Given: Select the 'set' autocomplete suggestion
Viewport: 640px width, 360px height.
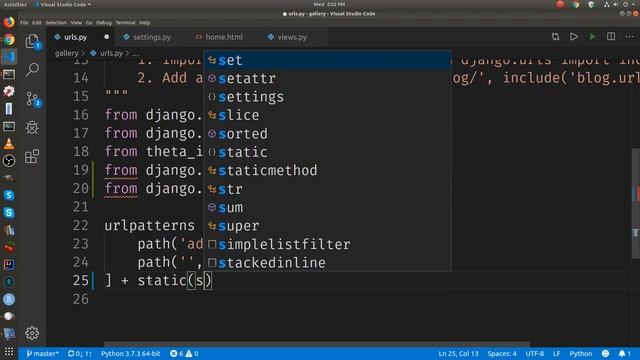Looking at the screenshot, I should 327,60.
